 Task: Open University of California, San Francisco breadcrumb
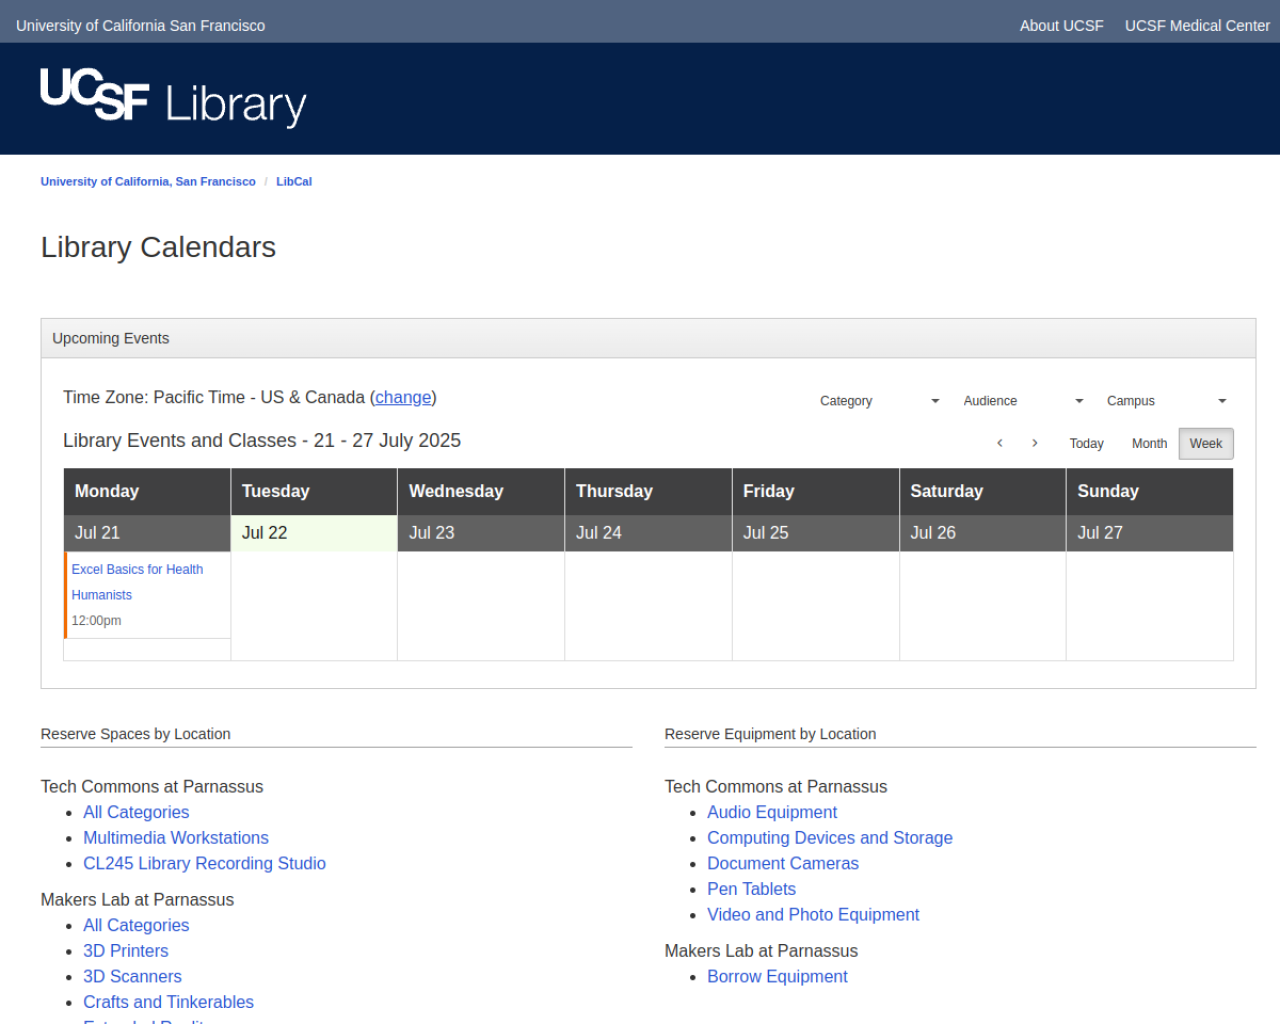click(x=148, y=182)
